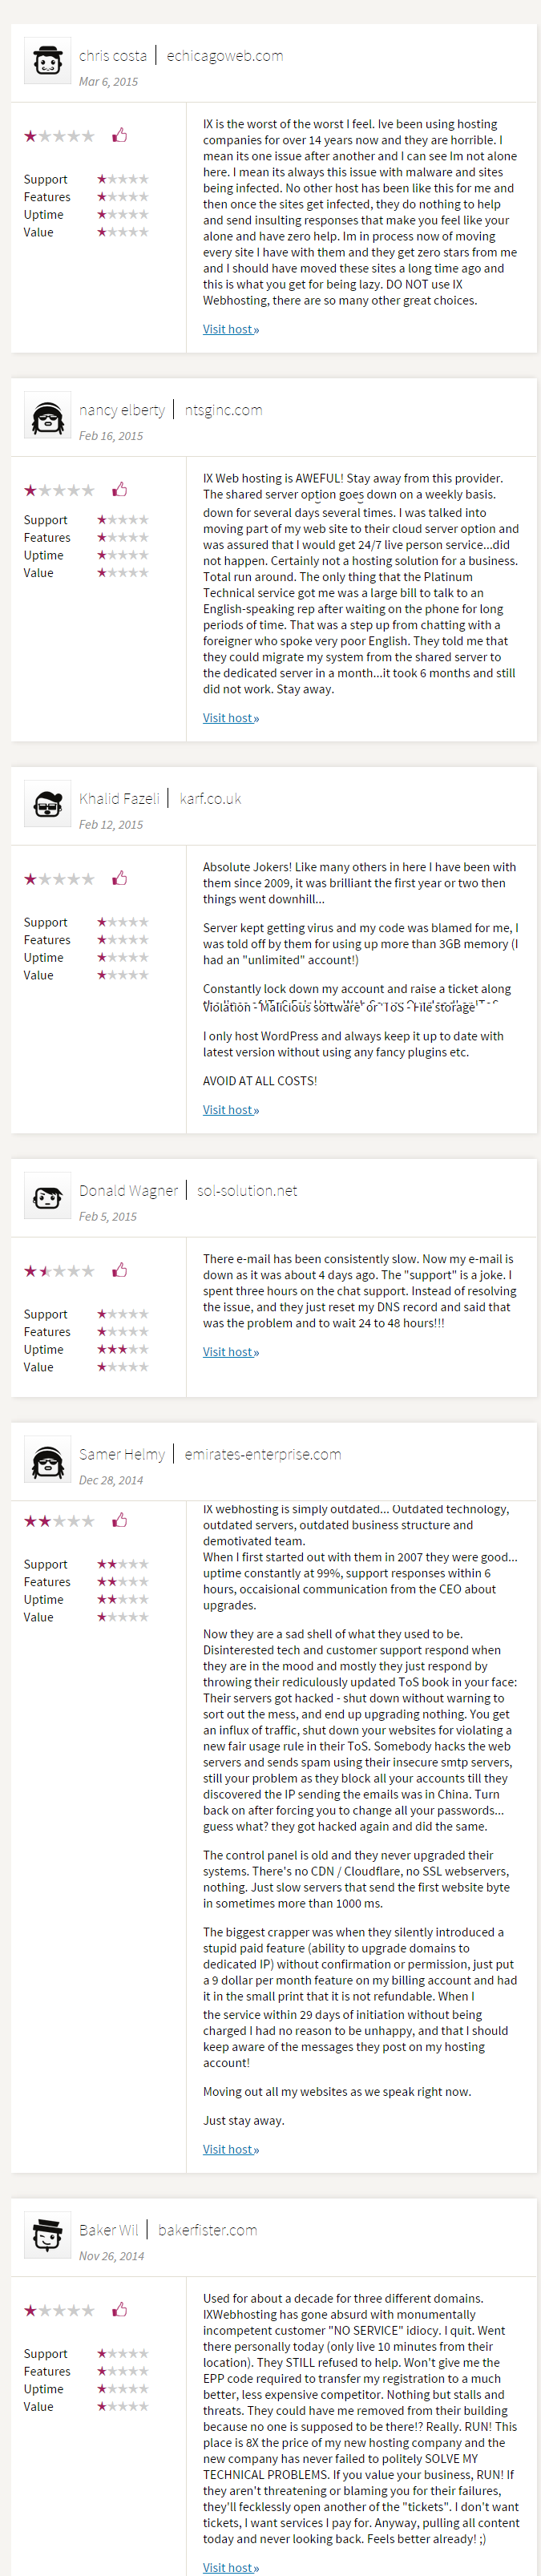The width and height of the screenshot is (541, 2576).
Task: Go to the sol-solution.net link
Action: tap(247, 1191)
